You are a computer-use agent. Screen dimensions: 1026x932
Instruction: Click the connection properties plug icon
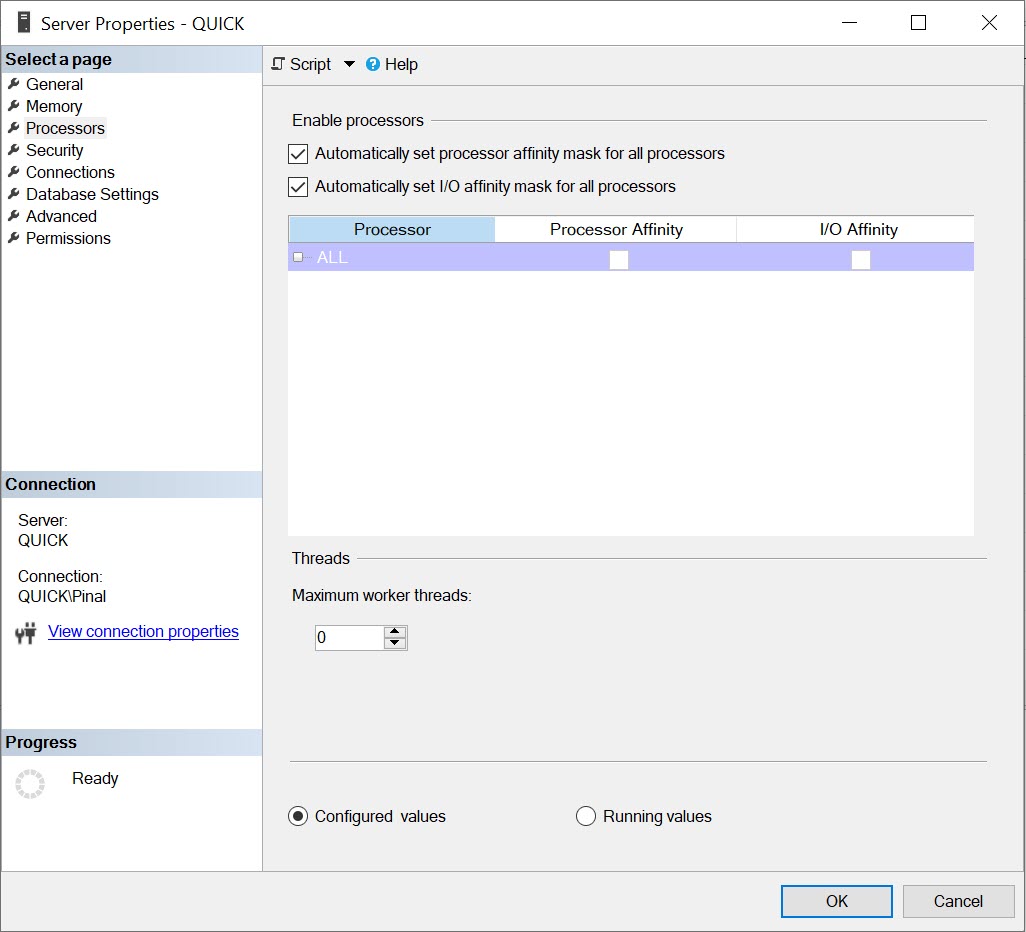26,633
